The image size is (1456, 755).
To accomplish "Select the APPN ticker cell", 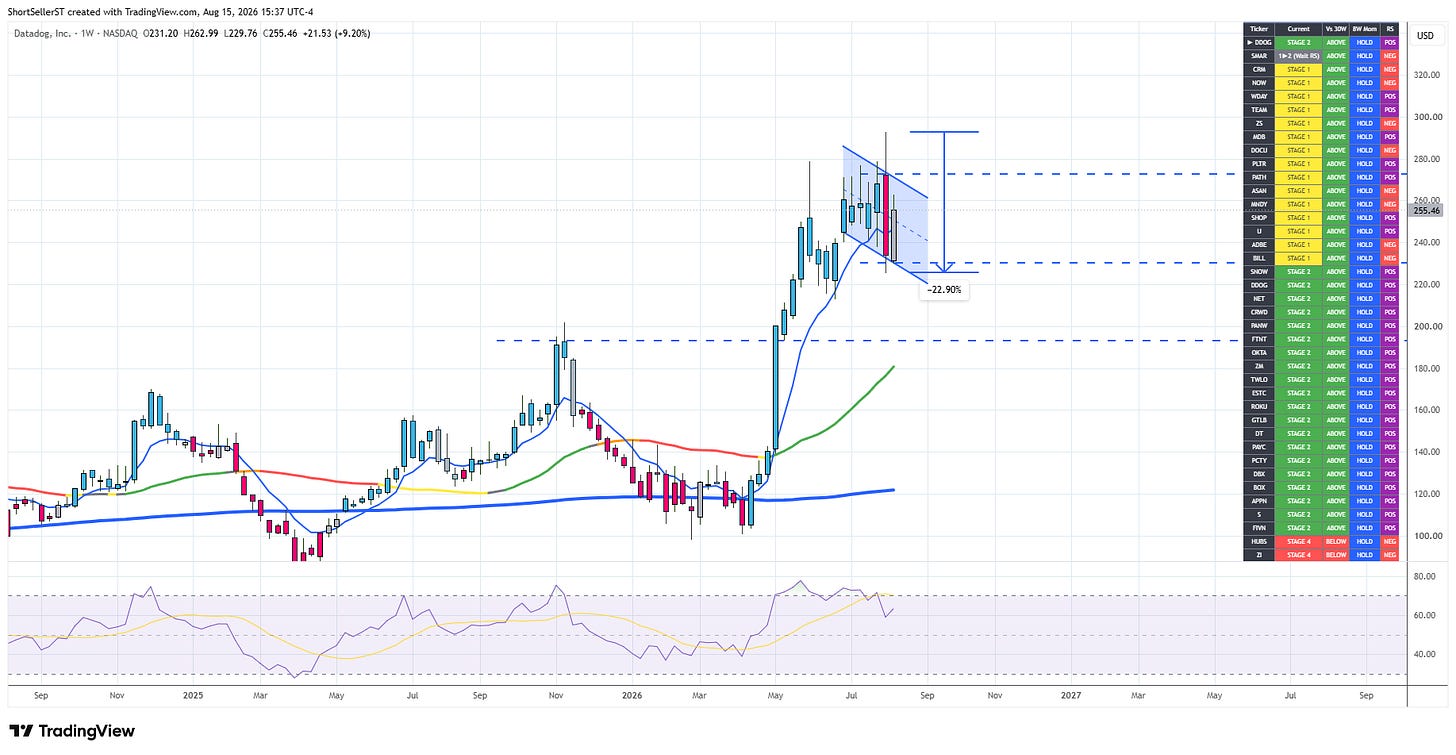I will [1259, 501].
